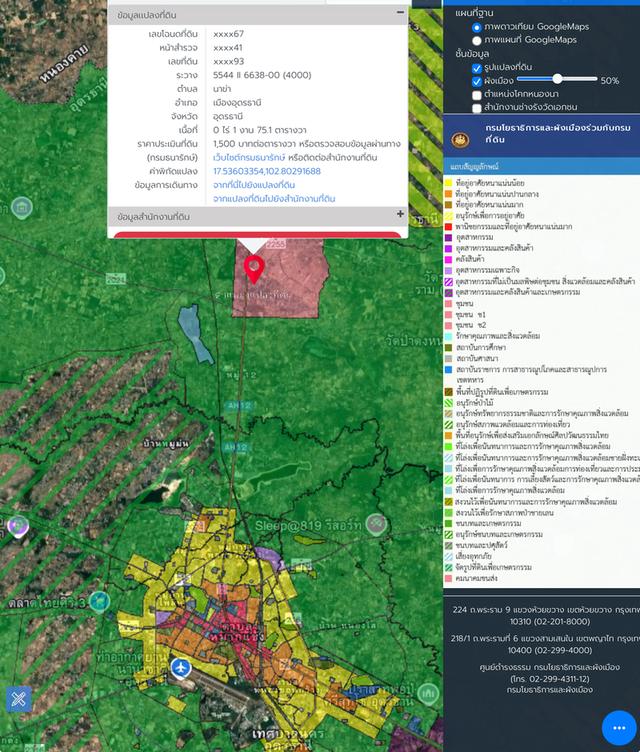Toggle the ผังเมือง layer checkbox

477,81
